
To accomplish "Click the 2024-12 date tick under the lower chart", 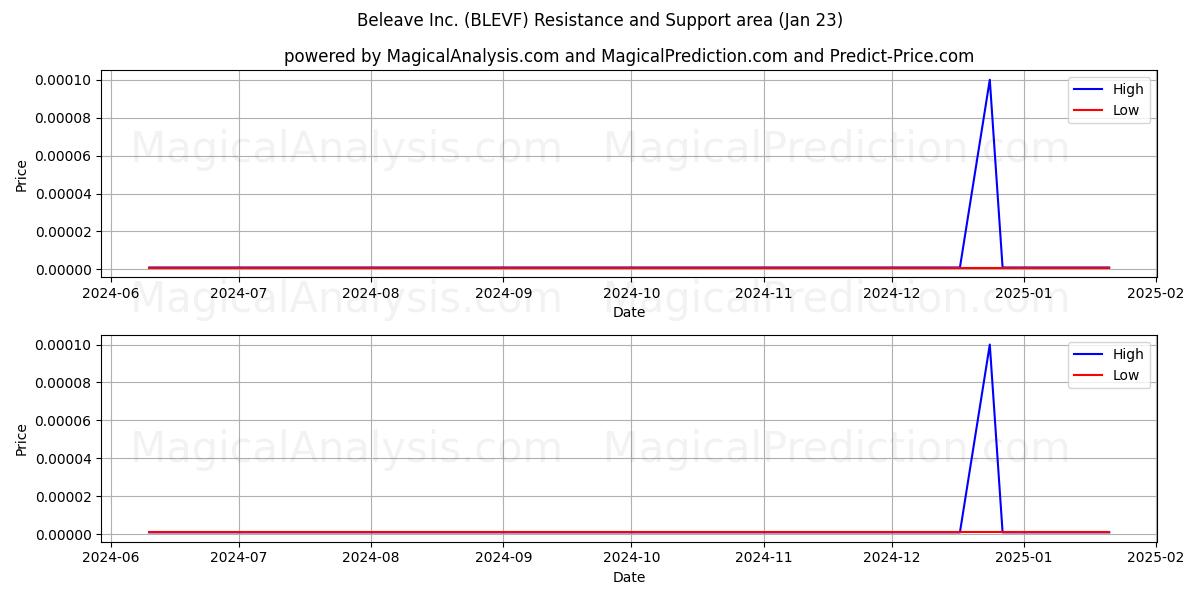I will point(892,559).
